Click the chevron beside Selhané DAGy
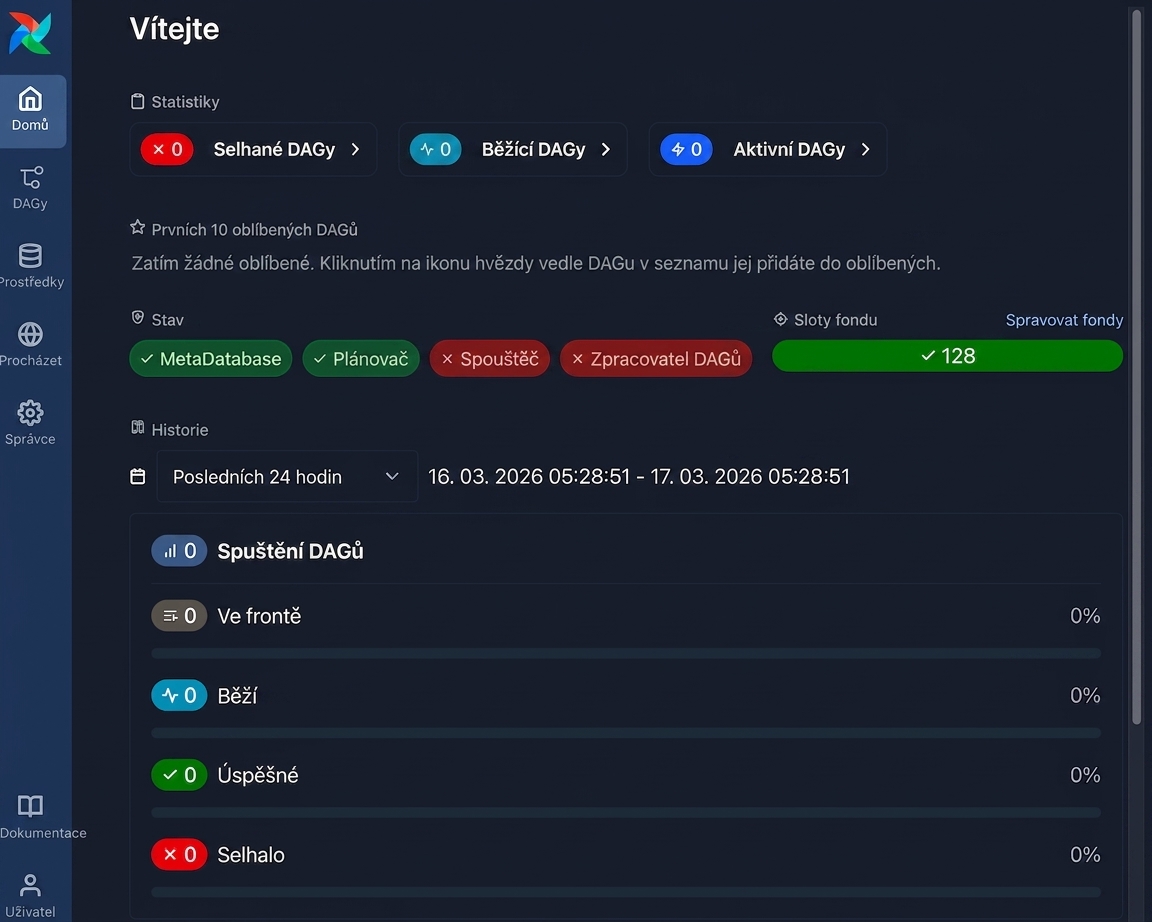 [356, 149]
